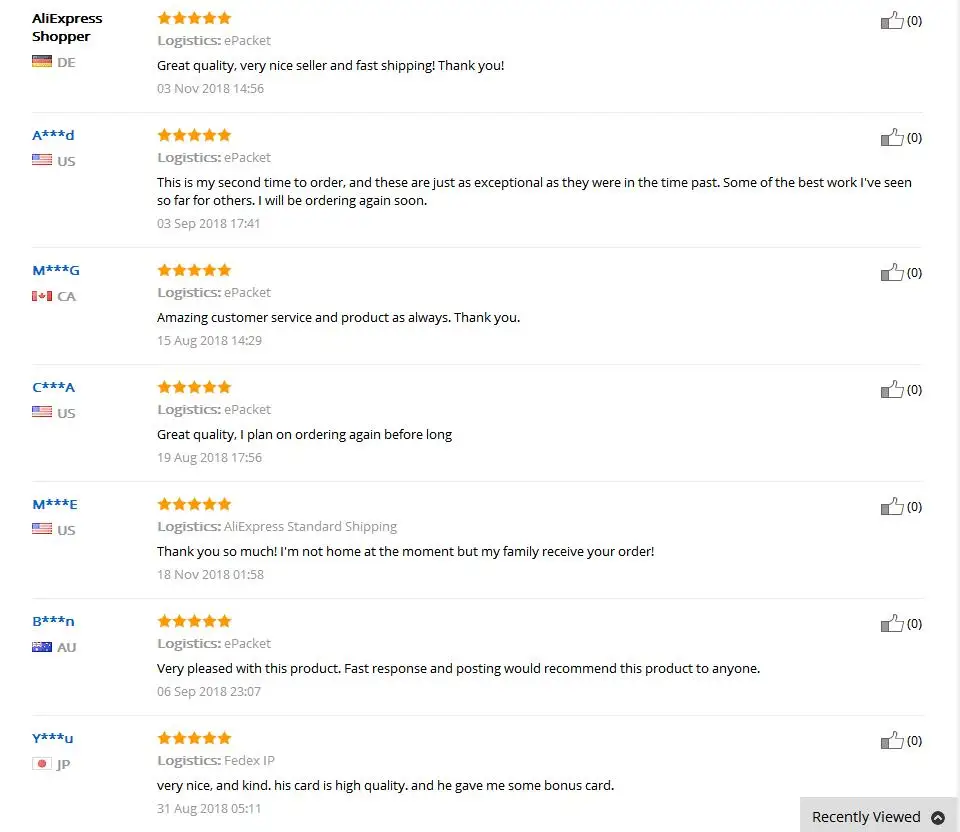Viewport: 960px width, 832px height.
Task: Like the review from AliExpress Shopper (DE)
Action: point(892,21)
